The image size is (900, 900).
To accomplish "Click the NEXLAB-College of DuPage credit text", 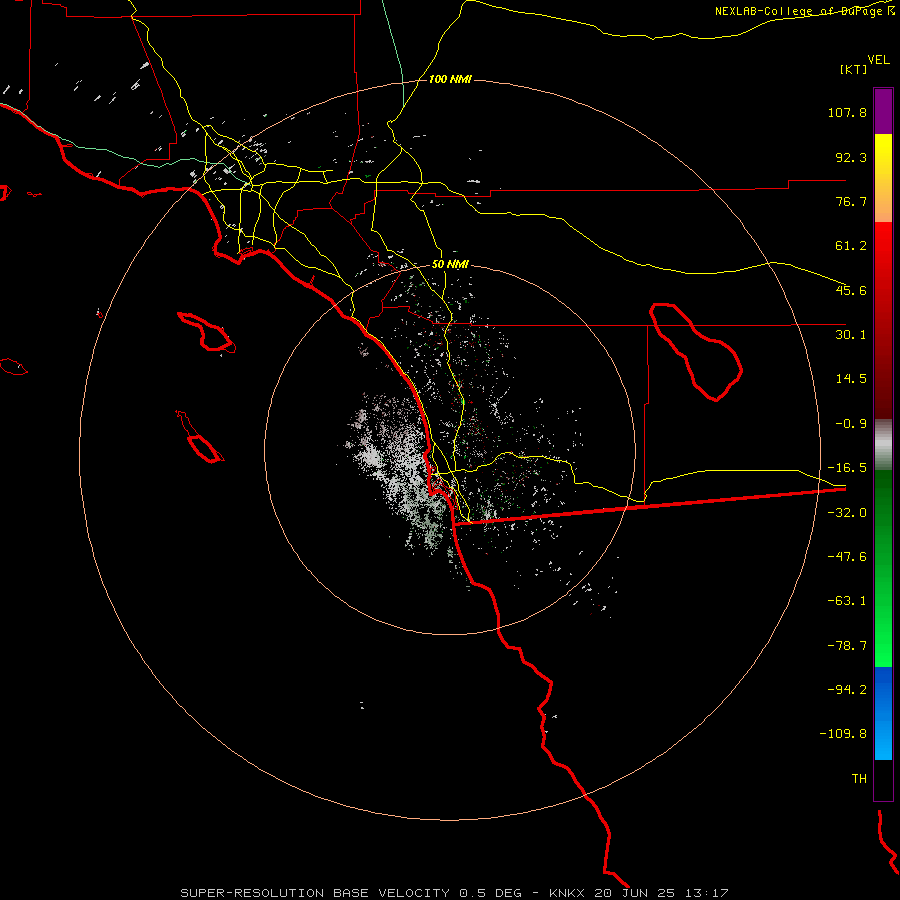I will (x=804, y=11).
